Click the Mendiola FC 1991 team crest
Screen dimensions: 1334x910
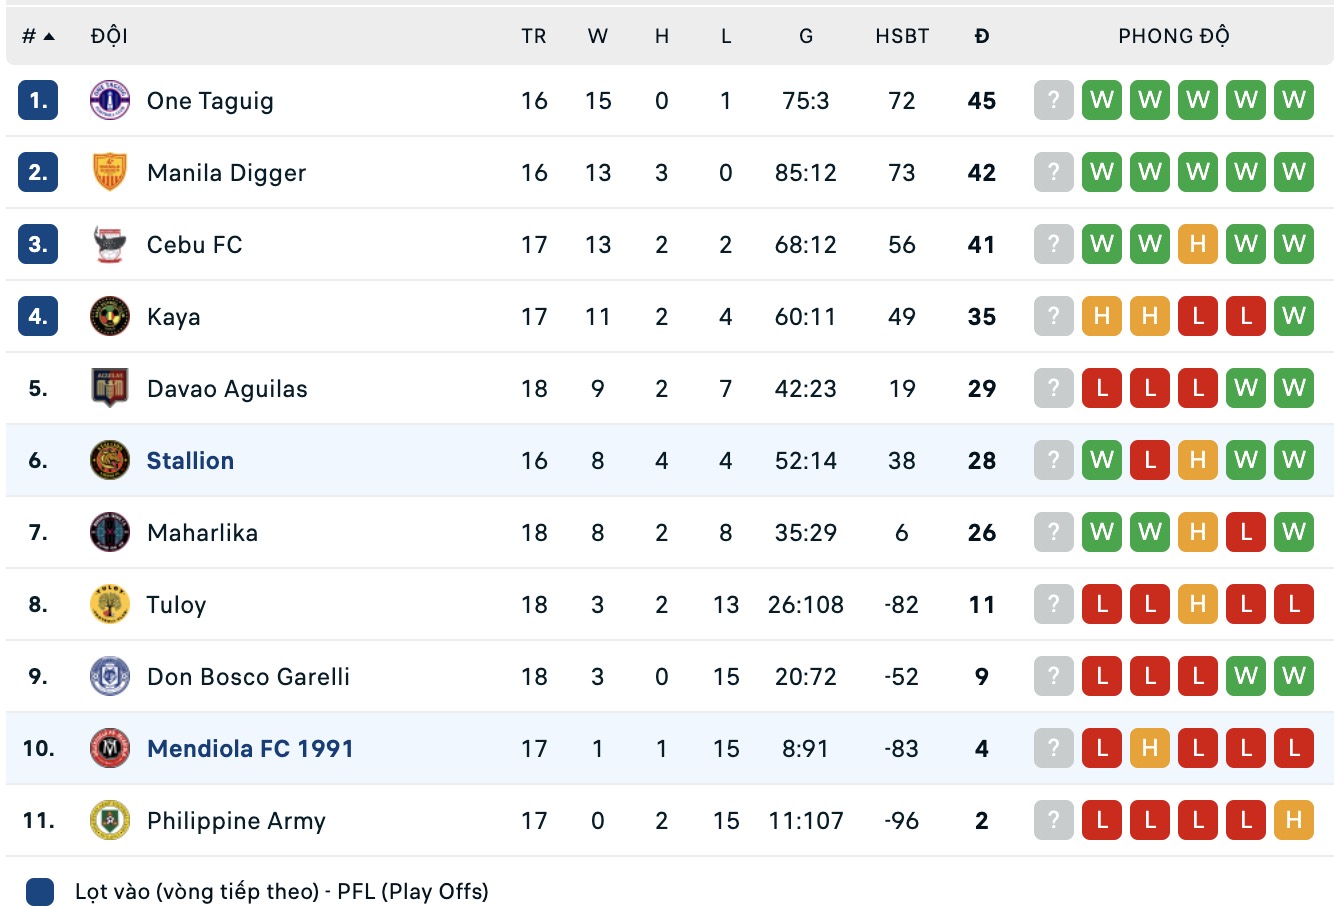point(110,748)
